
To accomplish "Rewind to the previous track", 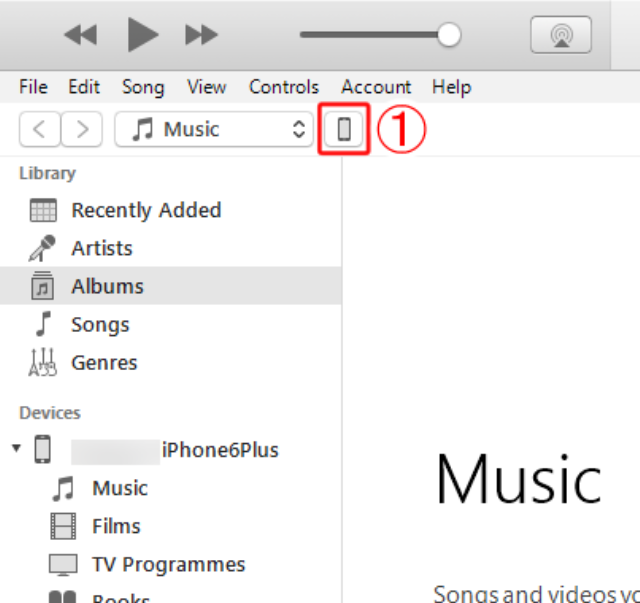I will click(x=81, y=35).
